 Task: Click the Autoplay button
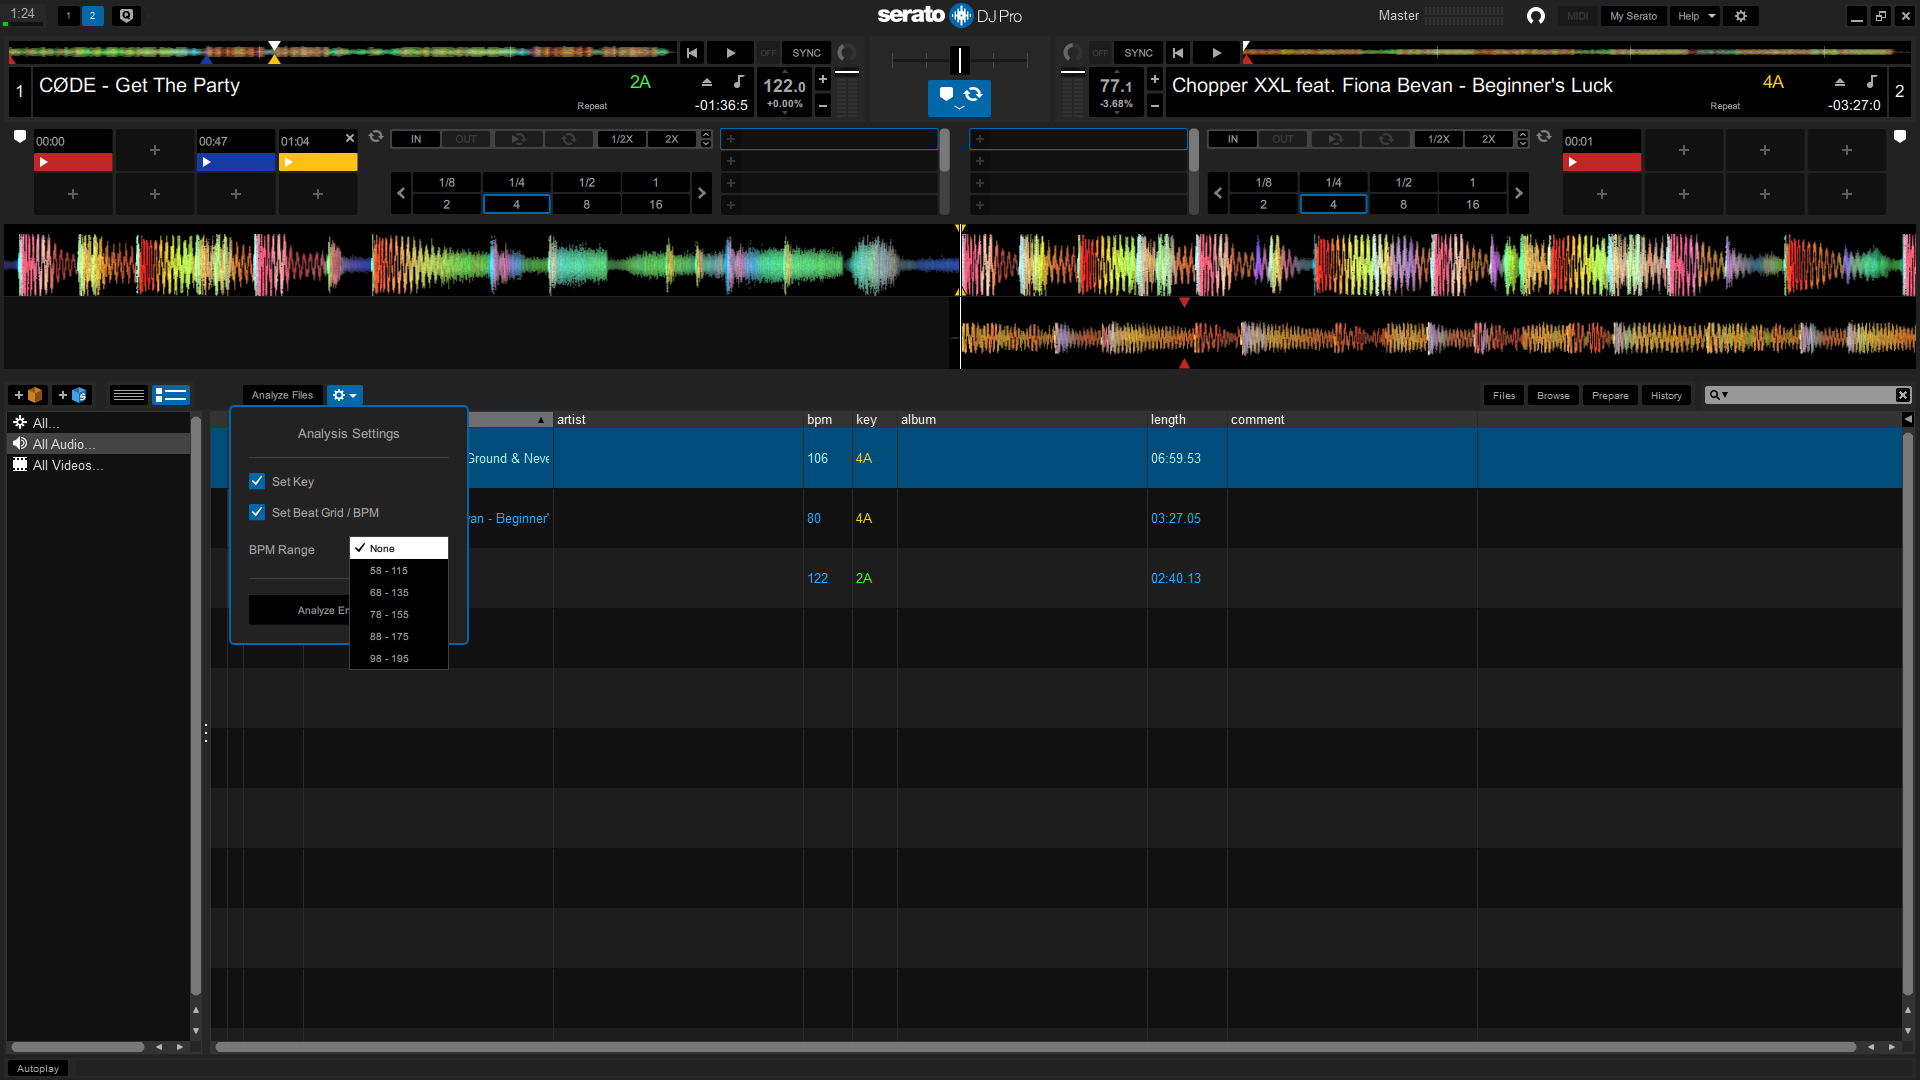point(38,1068)
